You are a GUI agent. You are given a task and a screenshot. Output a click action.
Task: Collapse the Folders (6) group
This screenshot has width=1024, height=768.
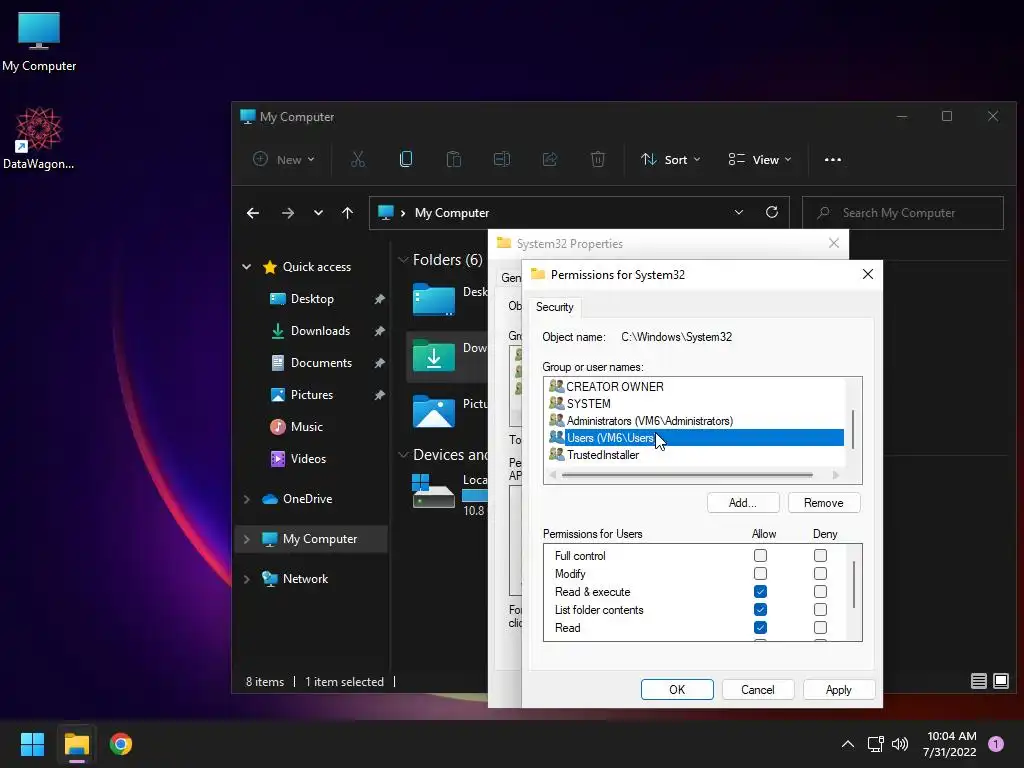tap(403, 260)
